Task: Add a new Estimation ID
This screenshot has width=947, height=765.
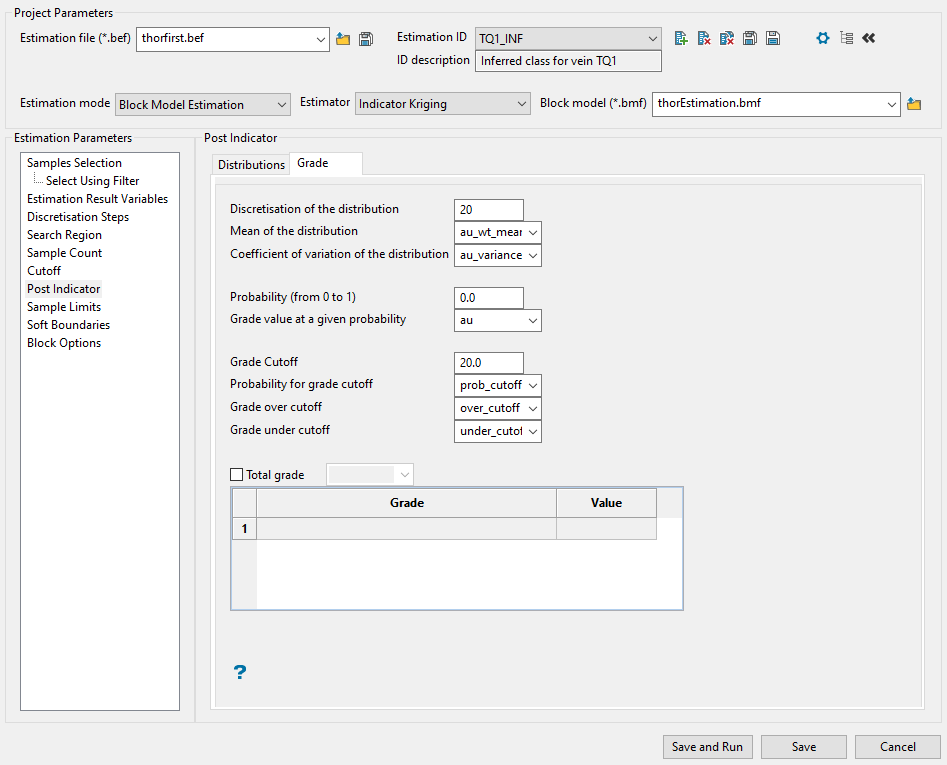Action: tap(681, 38)
